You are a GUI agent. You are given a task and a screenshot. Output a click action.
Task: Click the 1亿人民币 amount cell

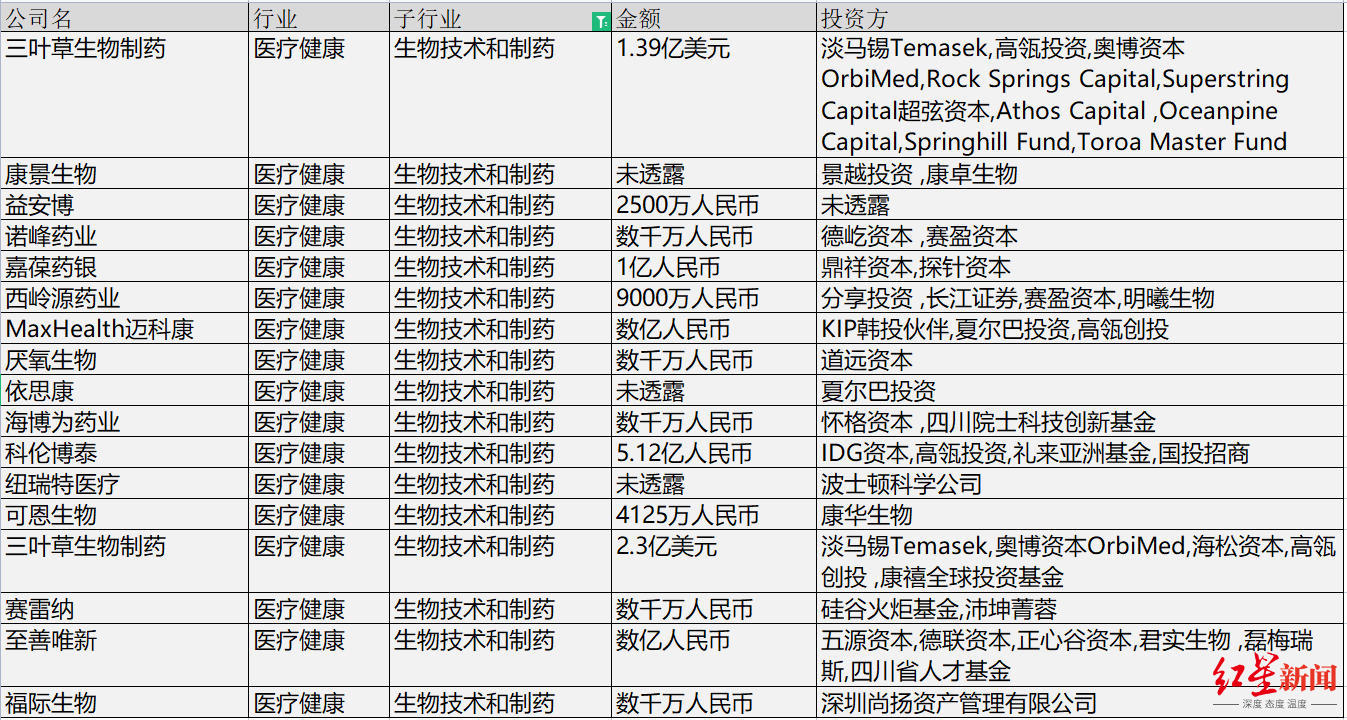[713, 267]
